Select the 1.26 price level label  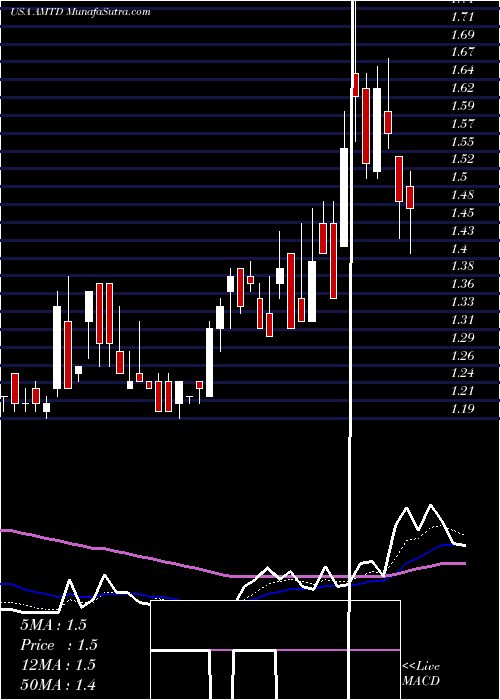(x=462, y=356)
